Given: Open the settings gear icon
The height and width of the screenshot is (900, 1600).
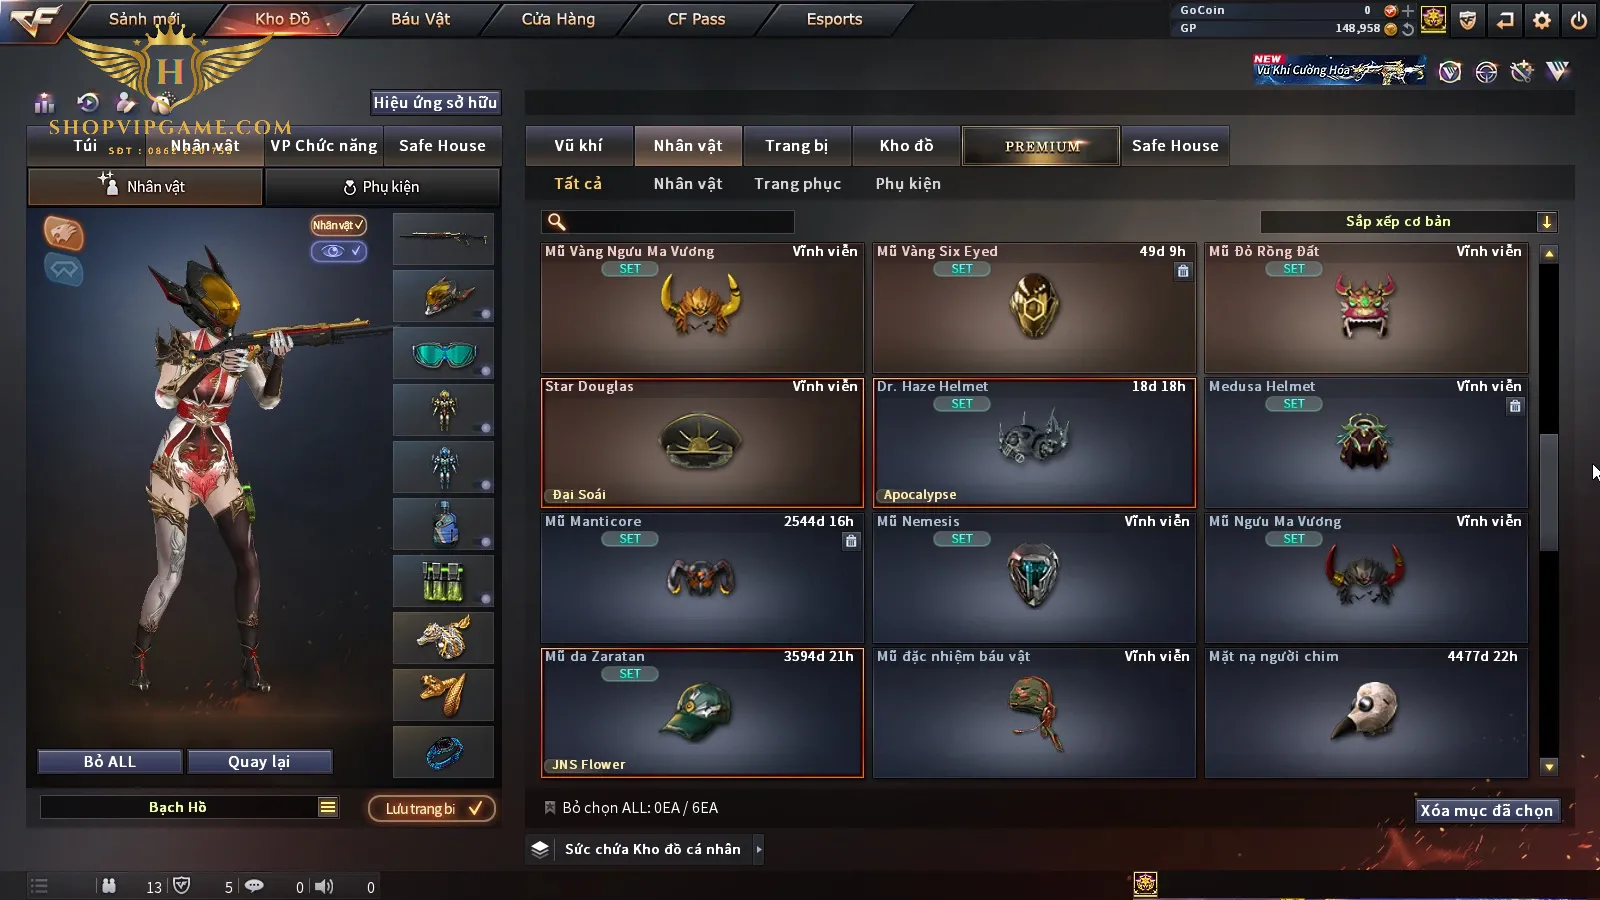Looking at the screenshot, I should 1542,20.
